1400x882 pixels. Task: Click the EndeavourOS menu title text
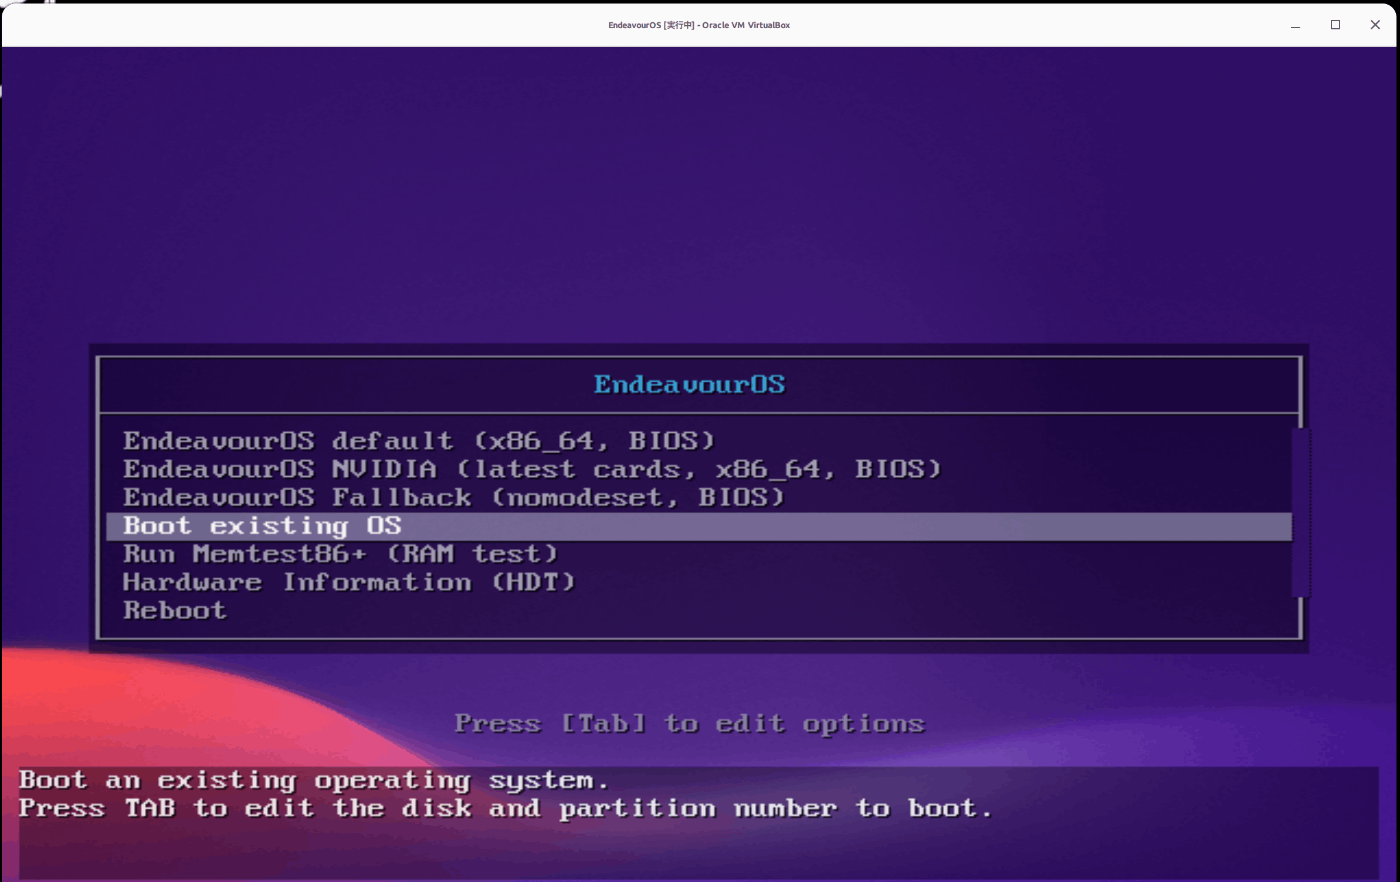pos(690,384)
